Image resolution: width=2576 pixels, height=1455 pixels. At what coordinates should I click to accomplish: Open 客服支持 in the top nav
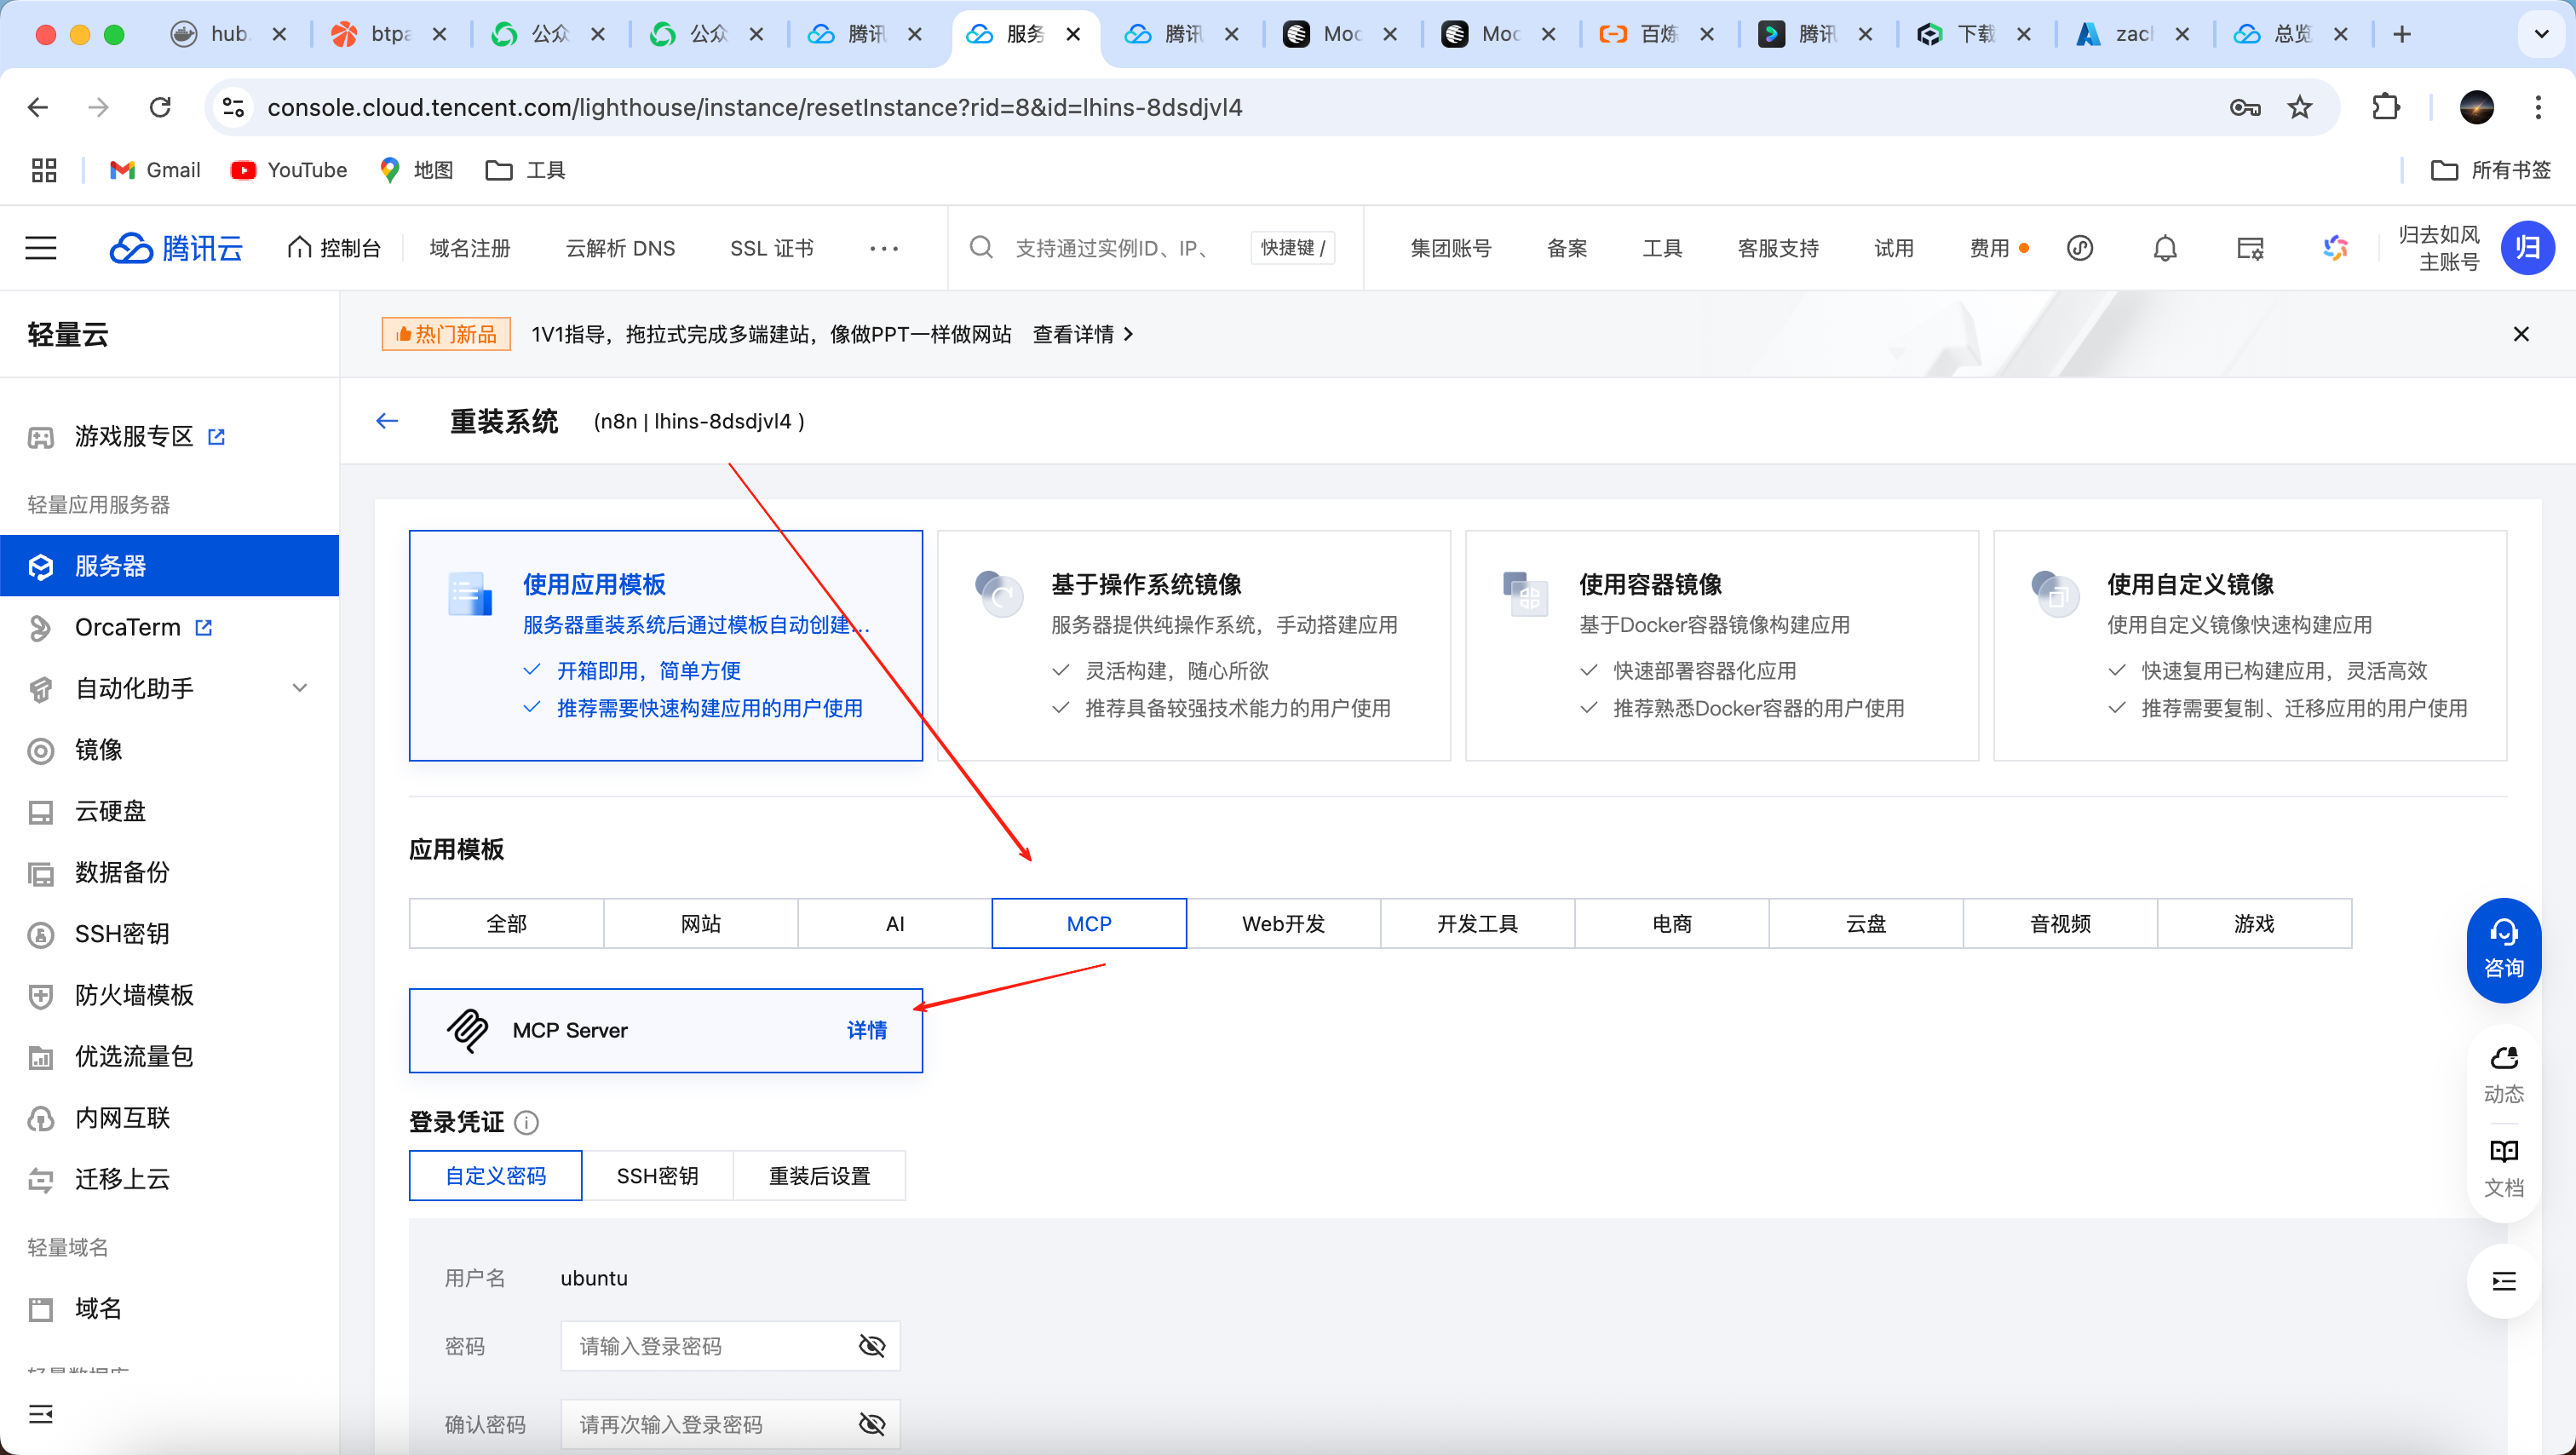pyautogui.click(x=1778, y=248)
